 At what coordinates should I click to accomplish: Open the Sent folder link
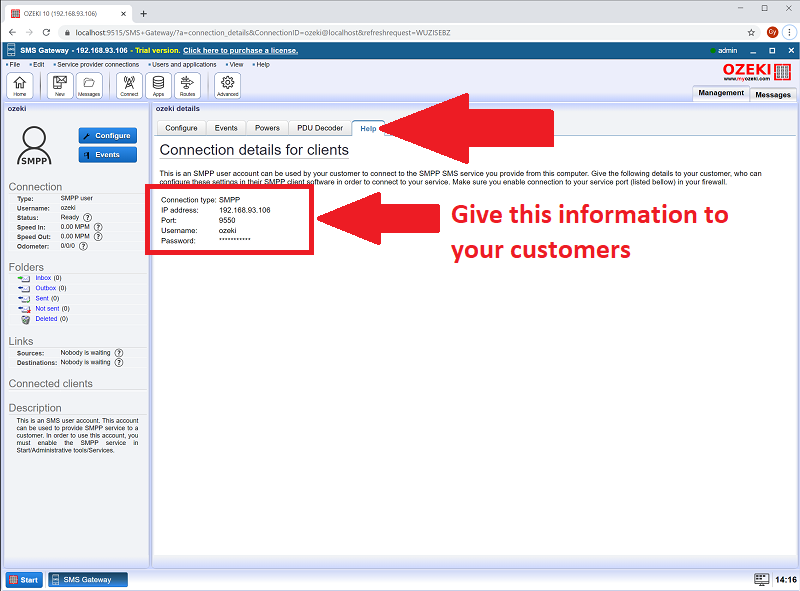point(42,299)
